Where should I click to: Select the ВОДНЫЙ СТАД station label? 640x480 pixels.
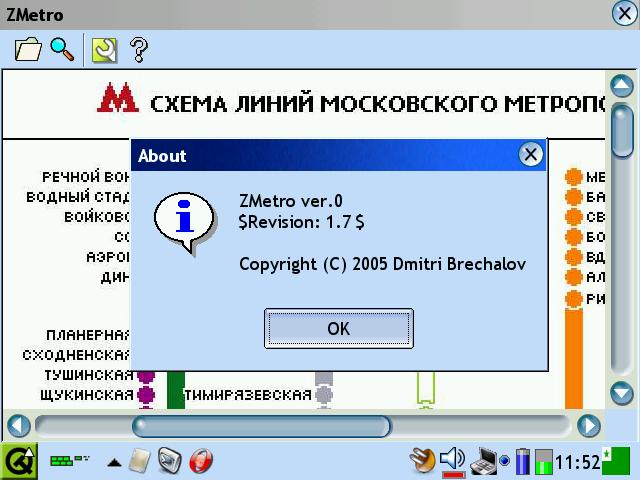(x=78, y=197)
